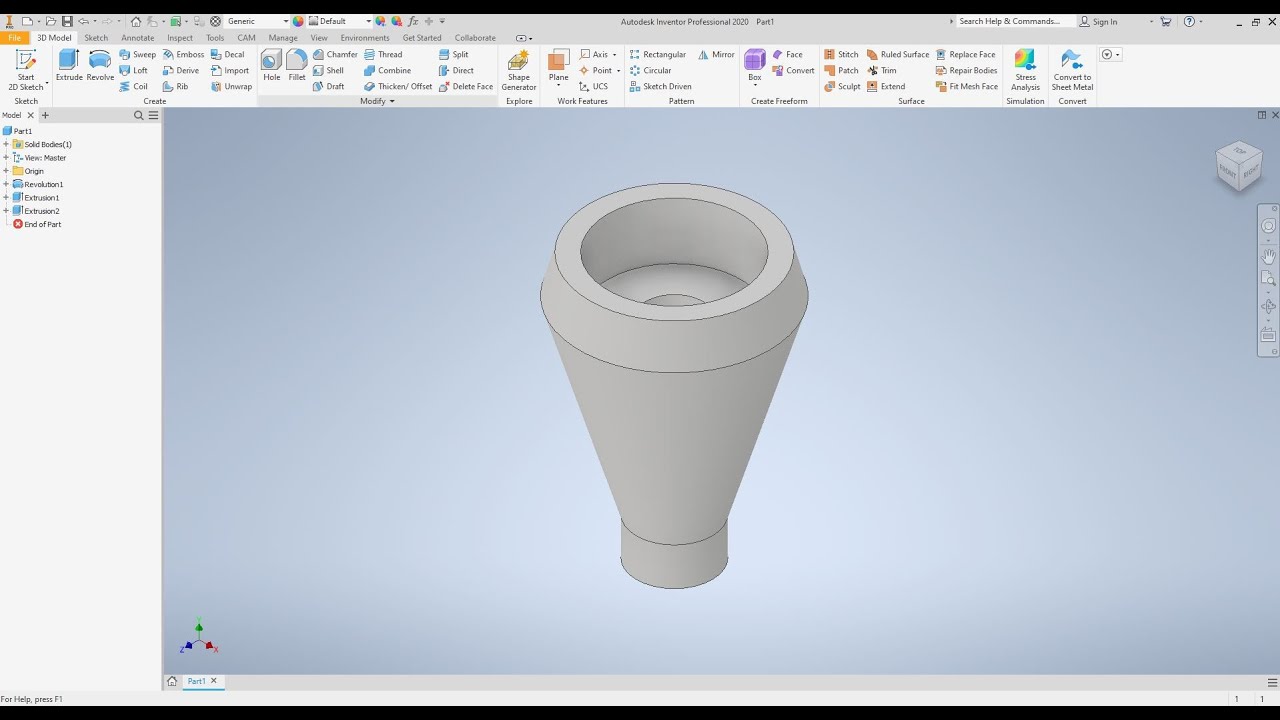The width and height of the screenshot is (1280, 720).
Task: Launch Stress Analysis simulation
Action: [x=1025, y=70]
